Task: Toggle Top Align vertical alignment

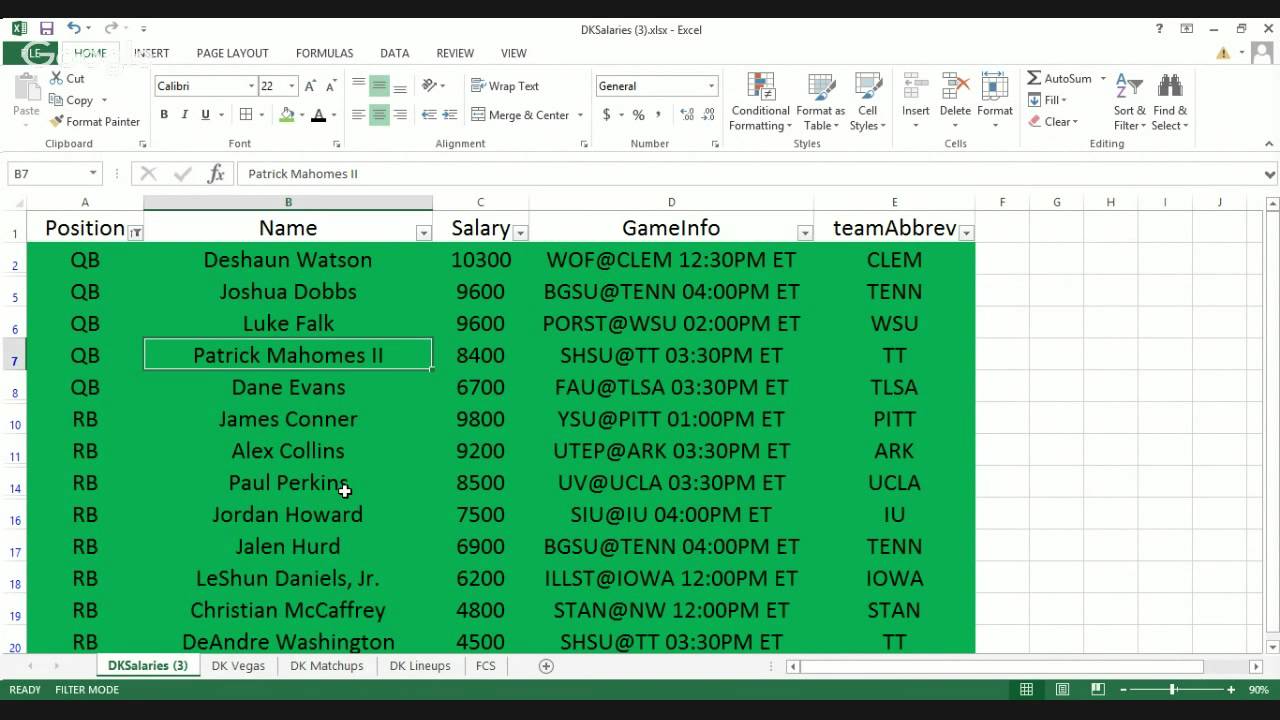Action: (358, 86)
